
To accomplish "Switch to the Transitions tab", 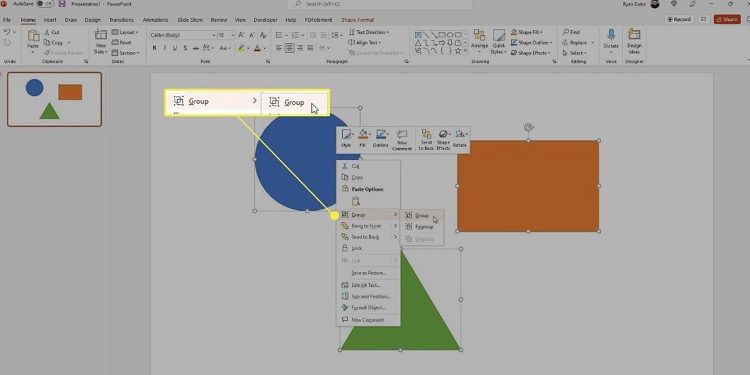I will point(121,20).
